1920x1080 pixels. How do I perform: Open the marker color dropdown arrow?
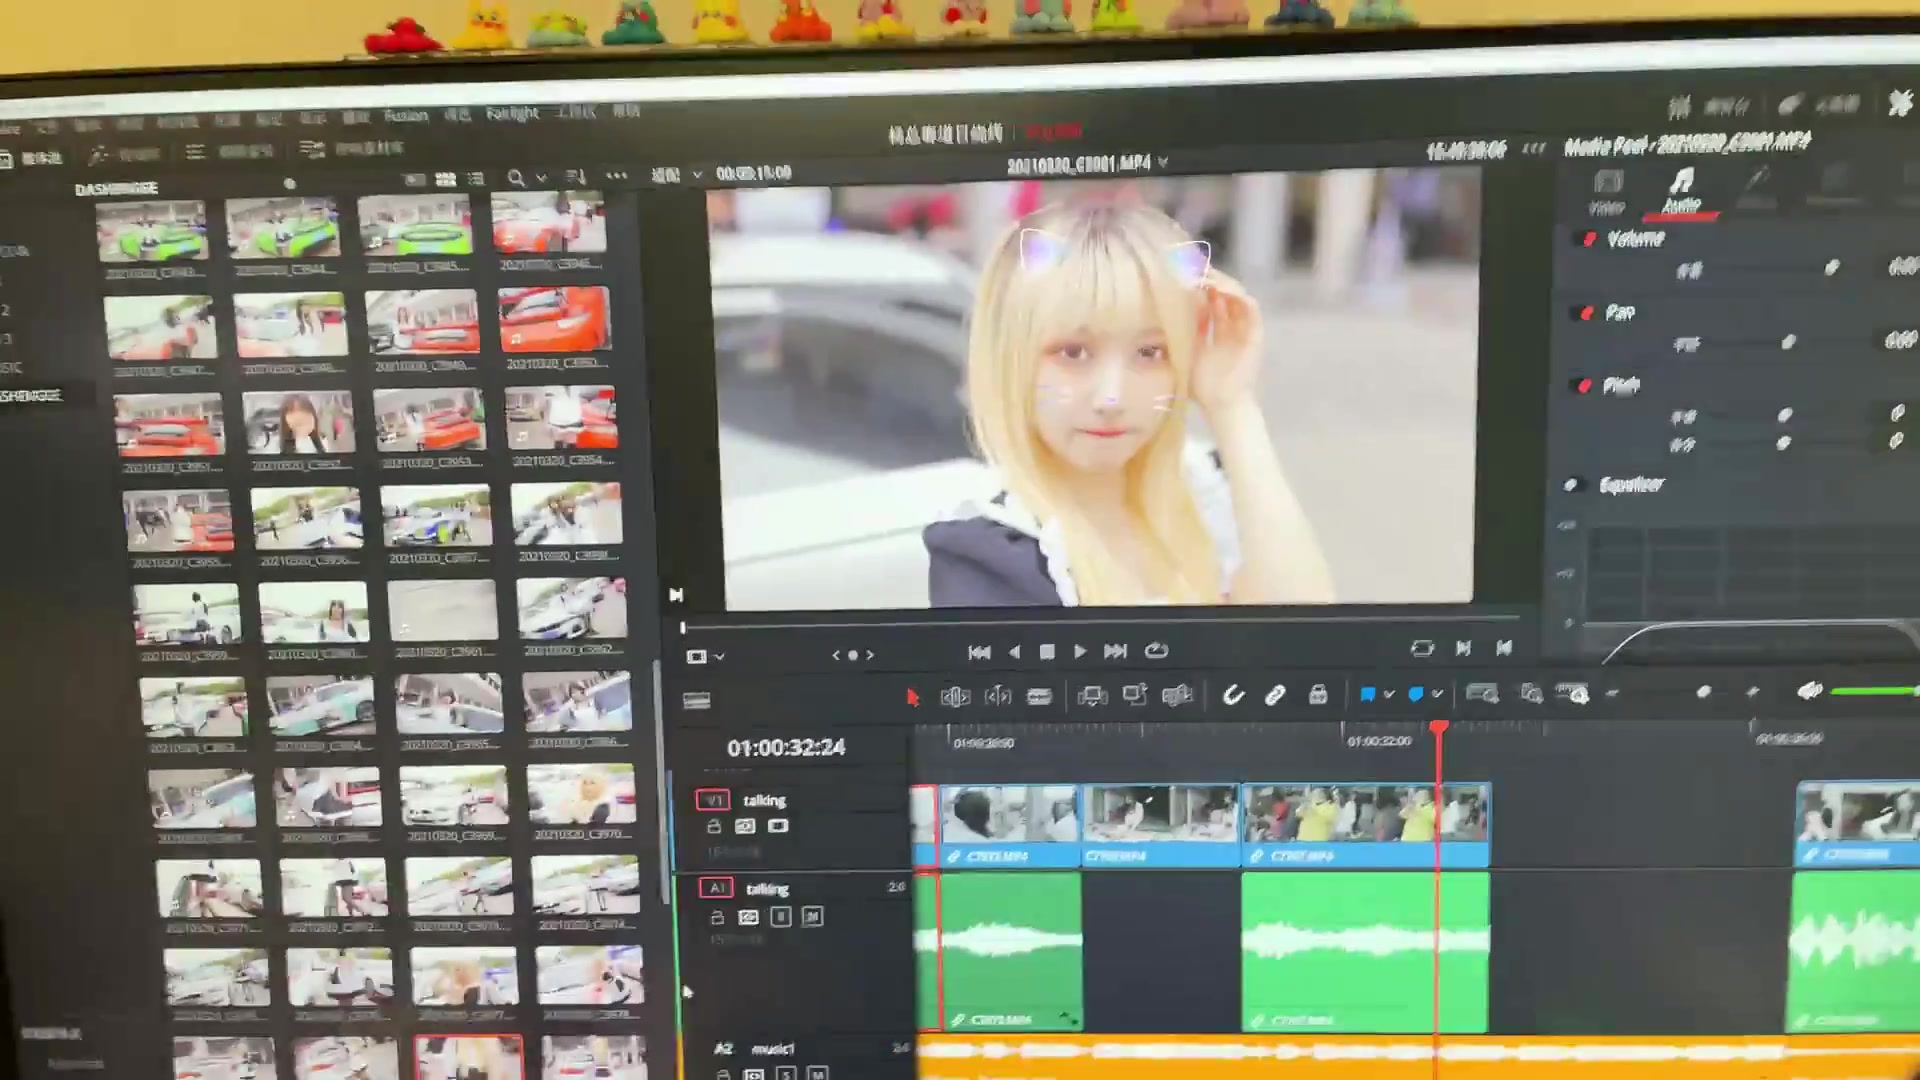1438,693
